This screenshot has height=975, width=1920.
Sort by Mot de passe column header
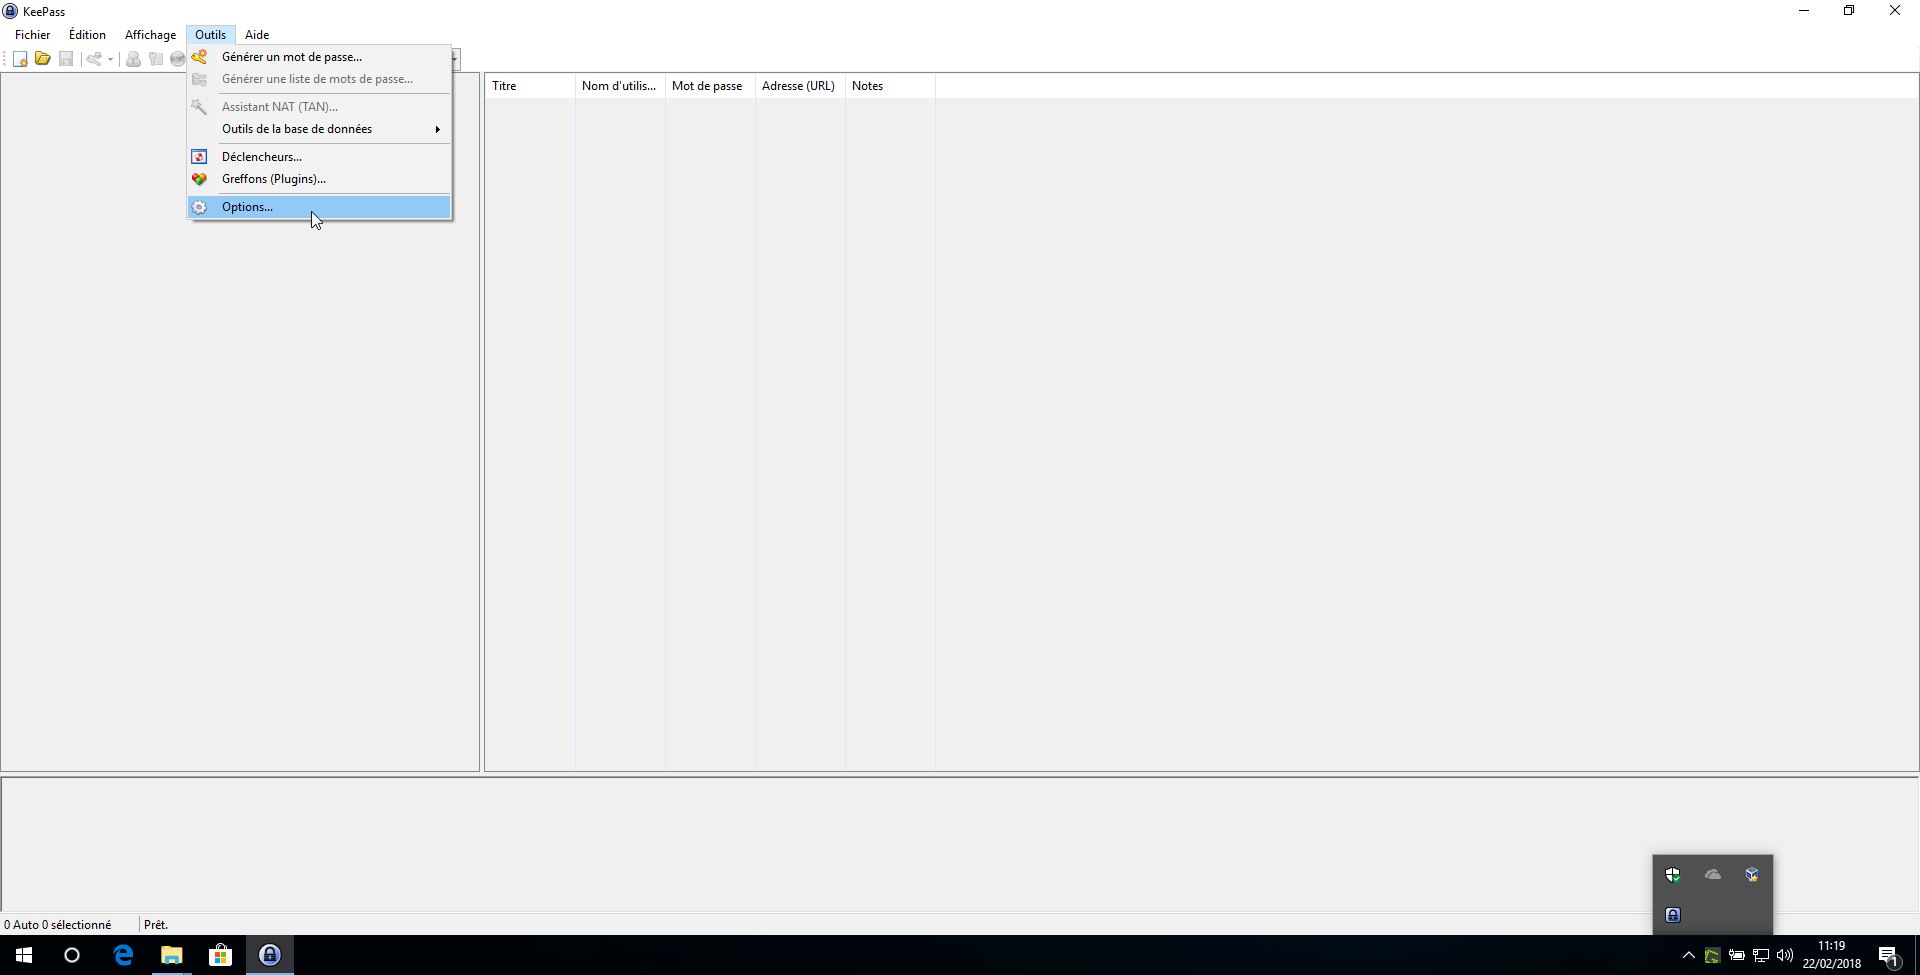click(x=710, y=86)
